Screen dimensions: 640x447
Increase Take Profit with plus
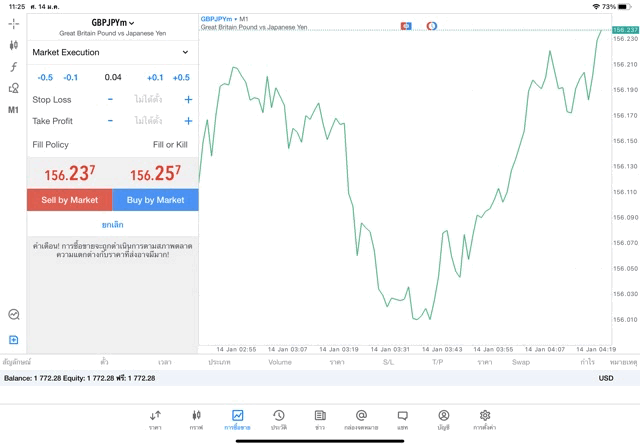(188, 121)
